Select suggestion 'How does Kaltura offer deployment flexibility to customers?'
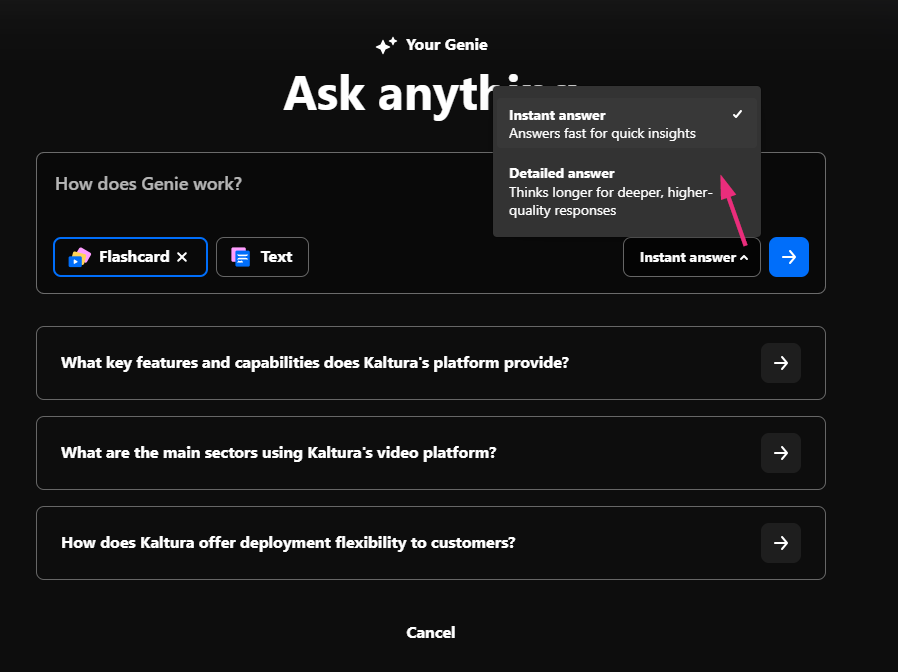 point(431,543)
